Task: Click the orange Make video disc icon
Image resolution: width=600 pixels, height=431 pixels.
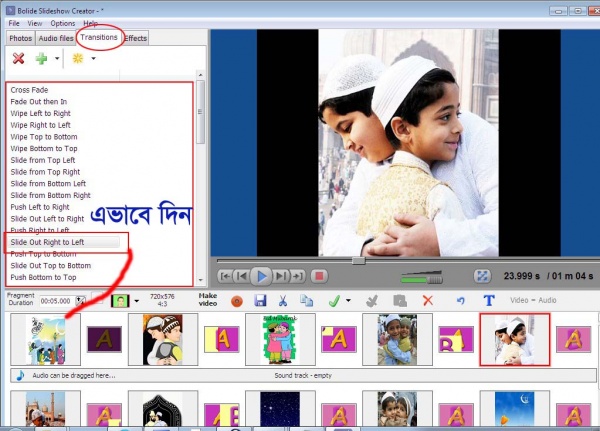Action: pos(237,302)
